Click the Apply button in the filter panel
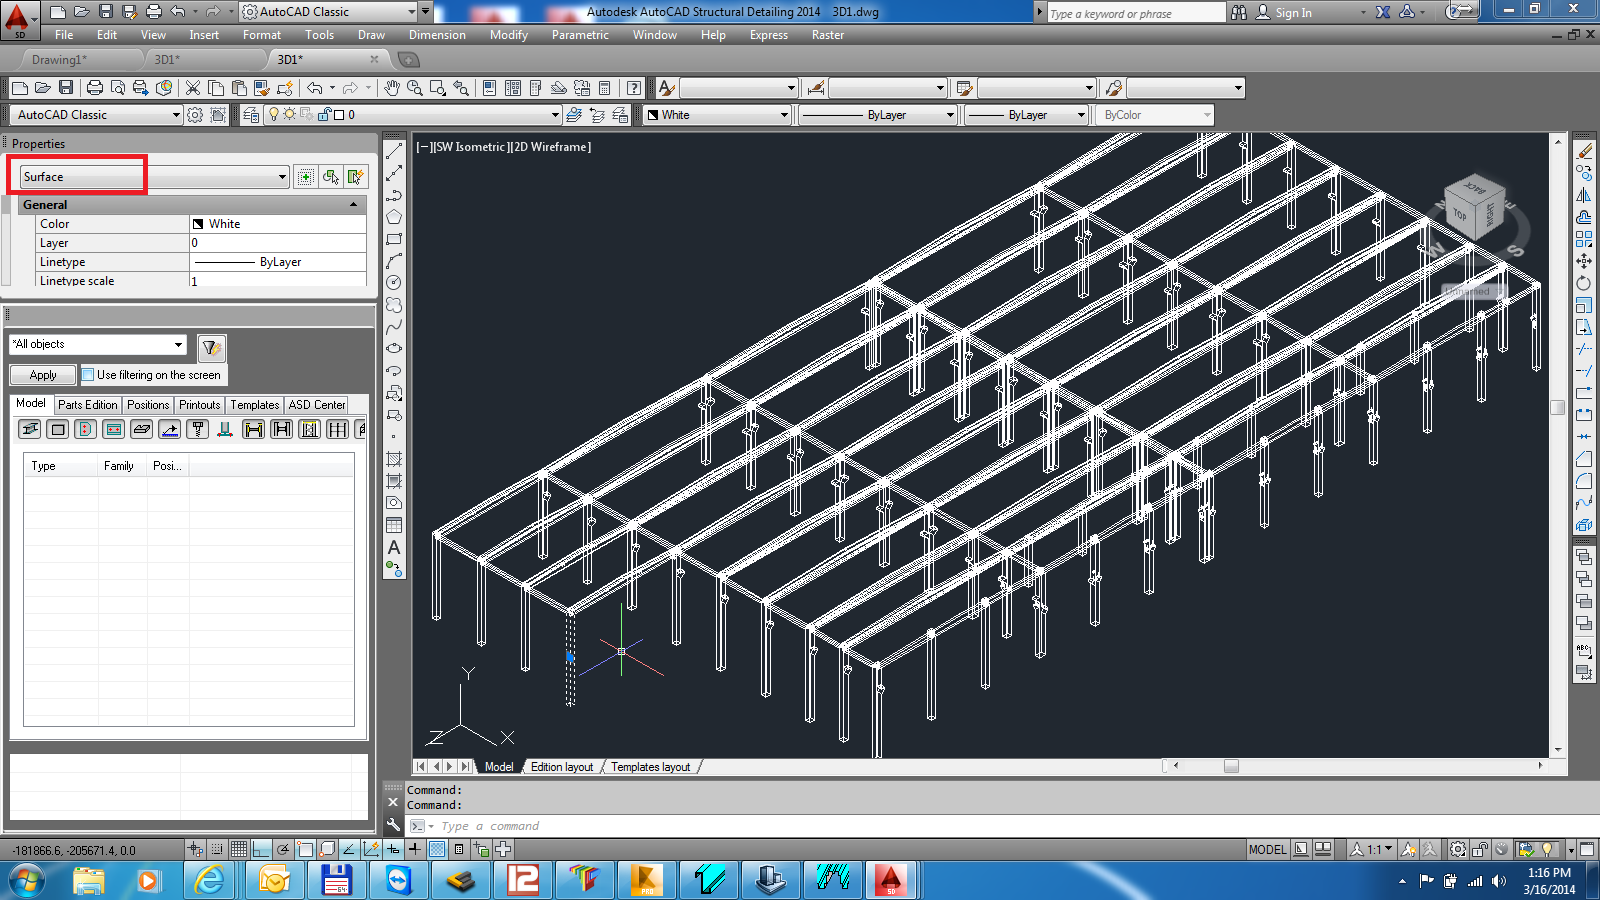This screenshot has height=900, width=1600. (41, 375)
